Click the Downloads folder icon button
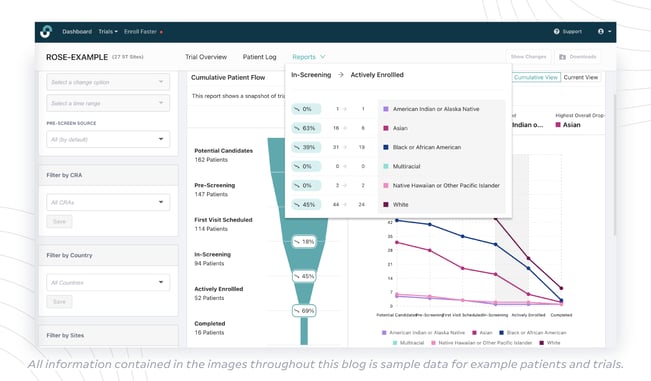 click(x=578, y=57)
